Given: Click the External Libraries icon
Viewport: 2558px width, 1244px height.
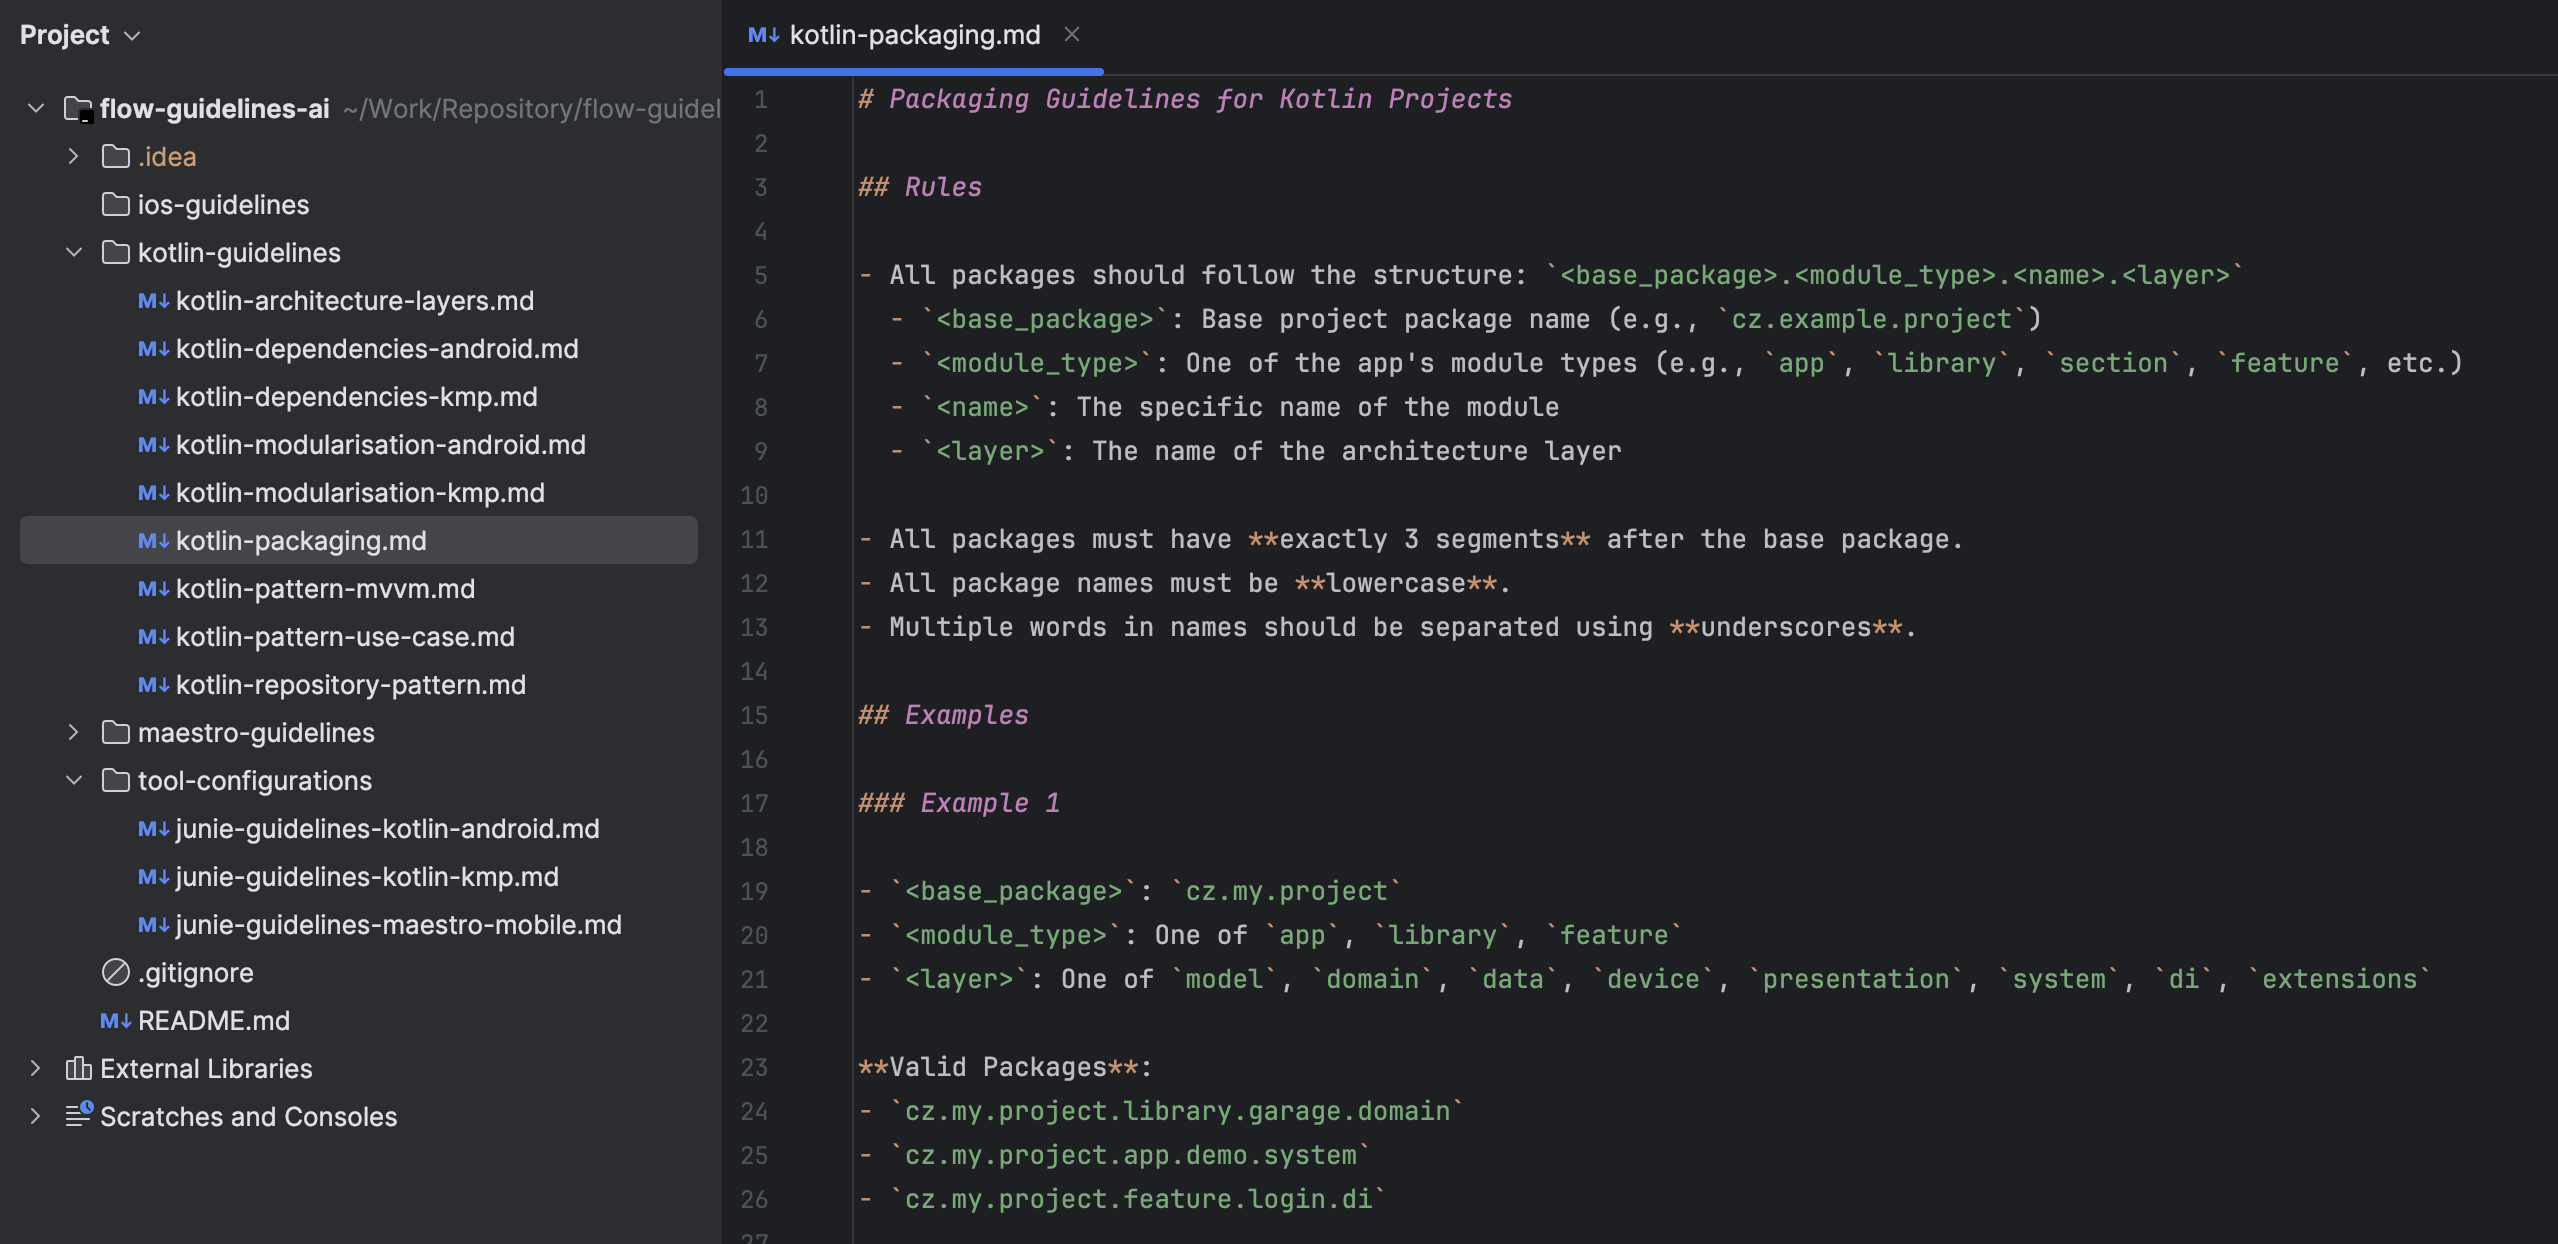Looking at the screenshot, I should click(78, 1068).
